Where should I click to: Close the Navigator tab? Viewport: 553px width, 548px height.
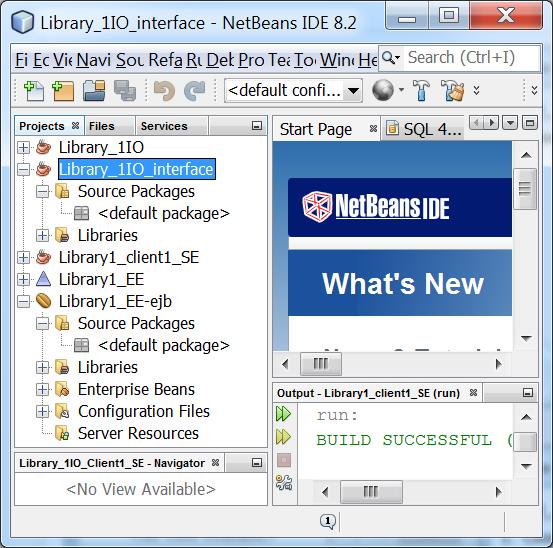coord(215,463)
